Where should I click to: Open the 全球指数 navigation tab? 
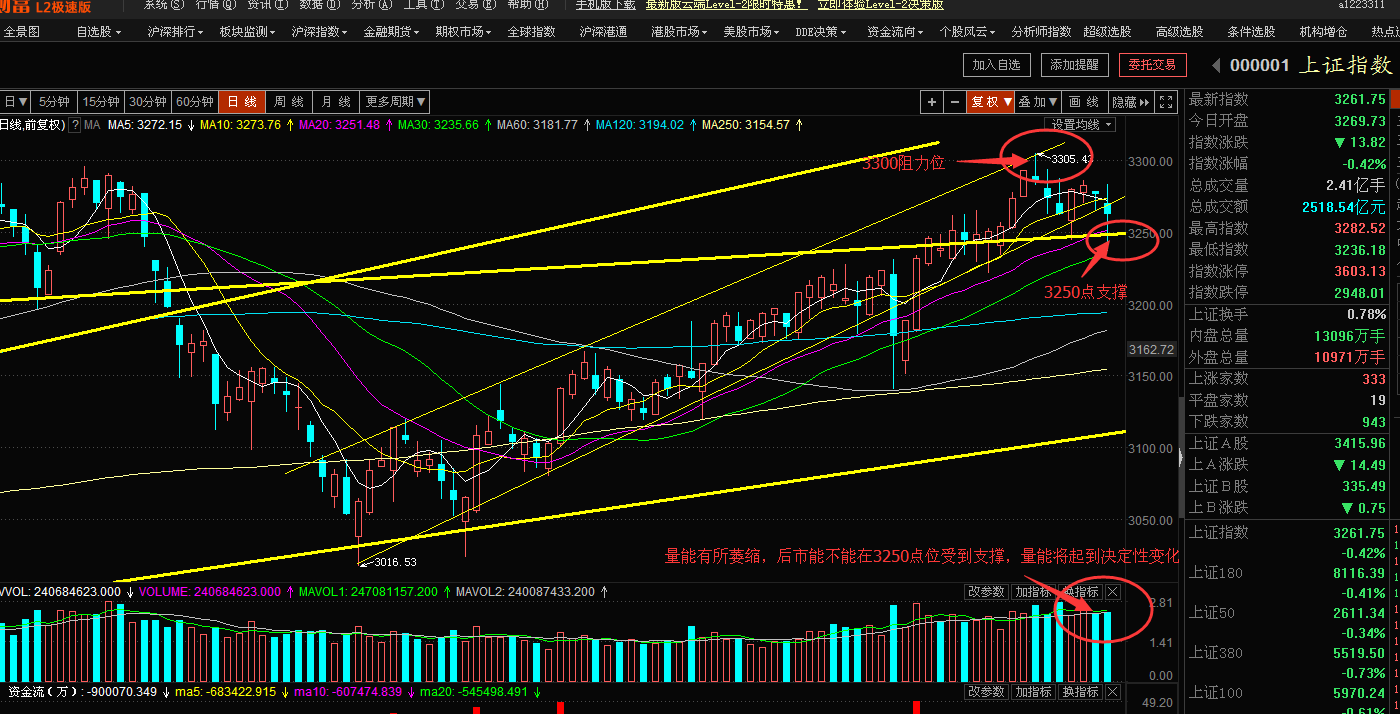pyautogui.click(x=531, y=32)
